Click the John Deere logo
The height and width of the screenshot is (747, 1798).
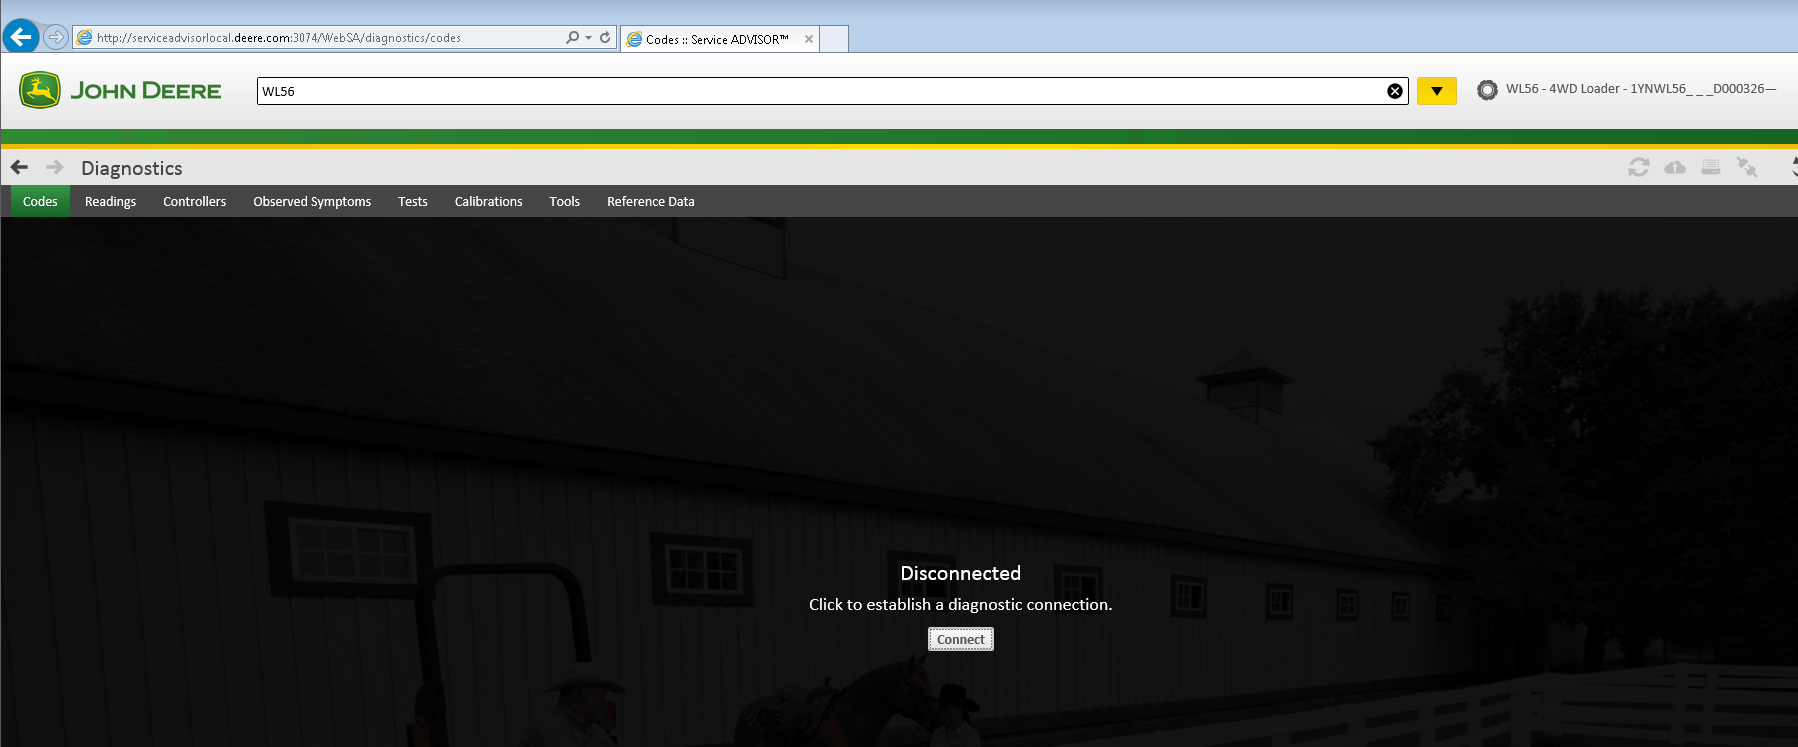point(120,90)
